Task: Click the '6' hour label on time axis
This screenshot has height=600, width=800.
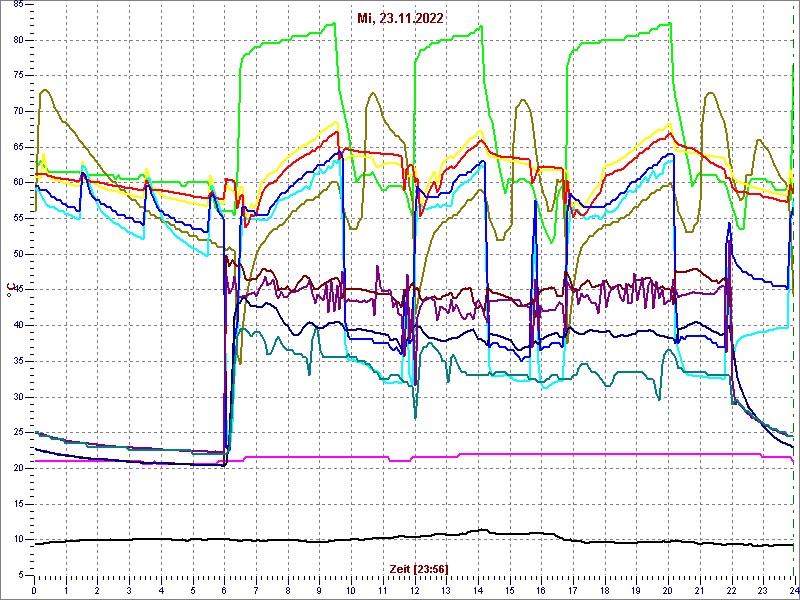Action: point(224,591)
